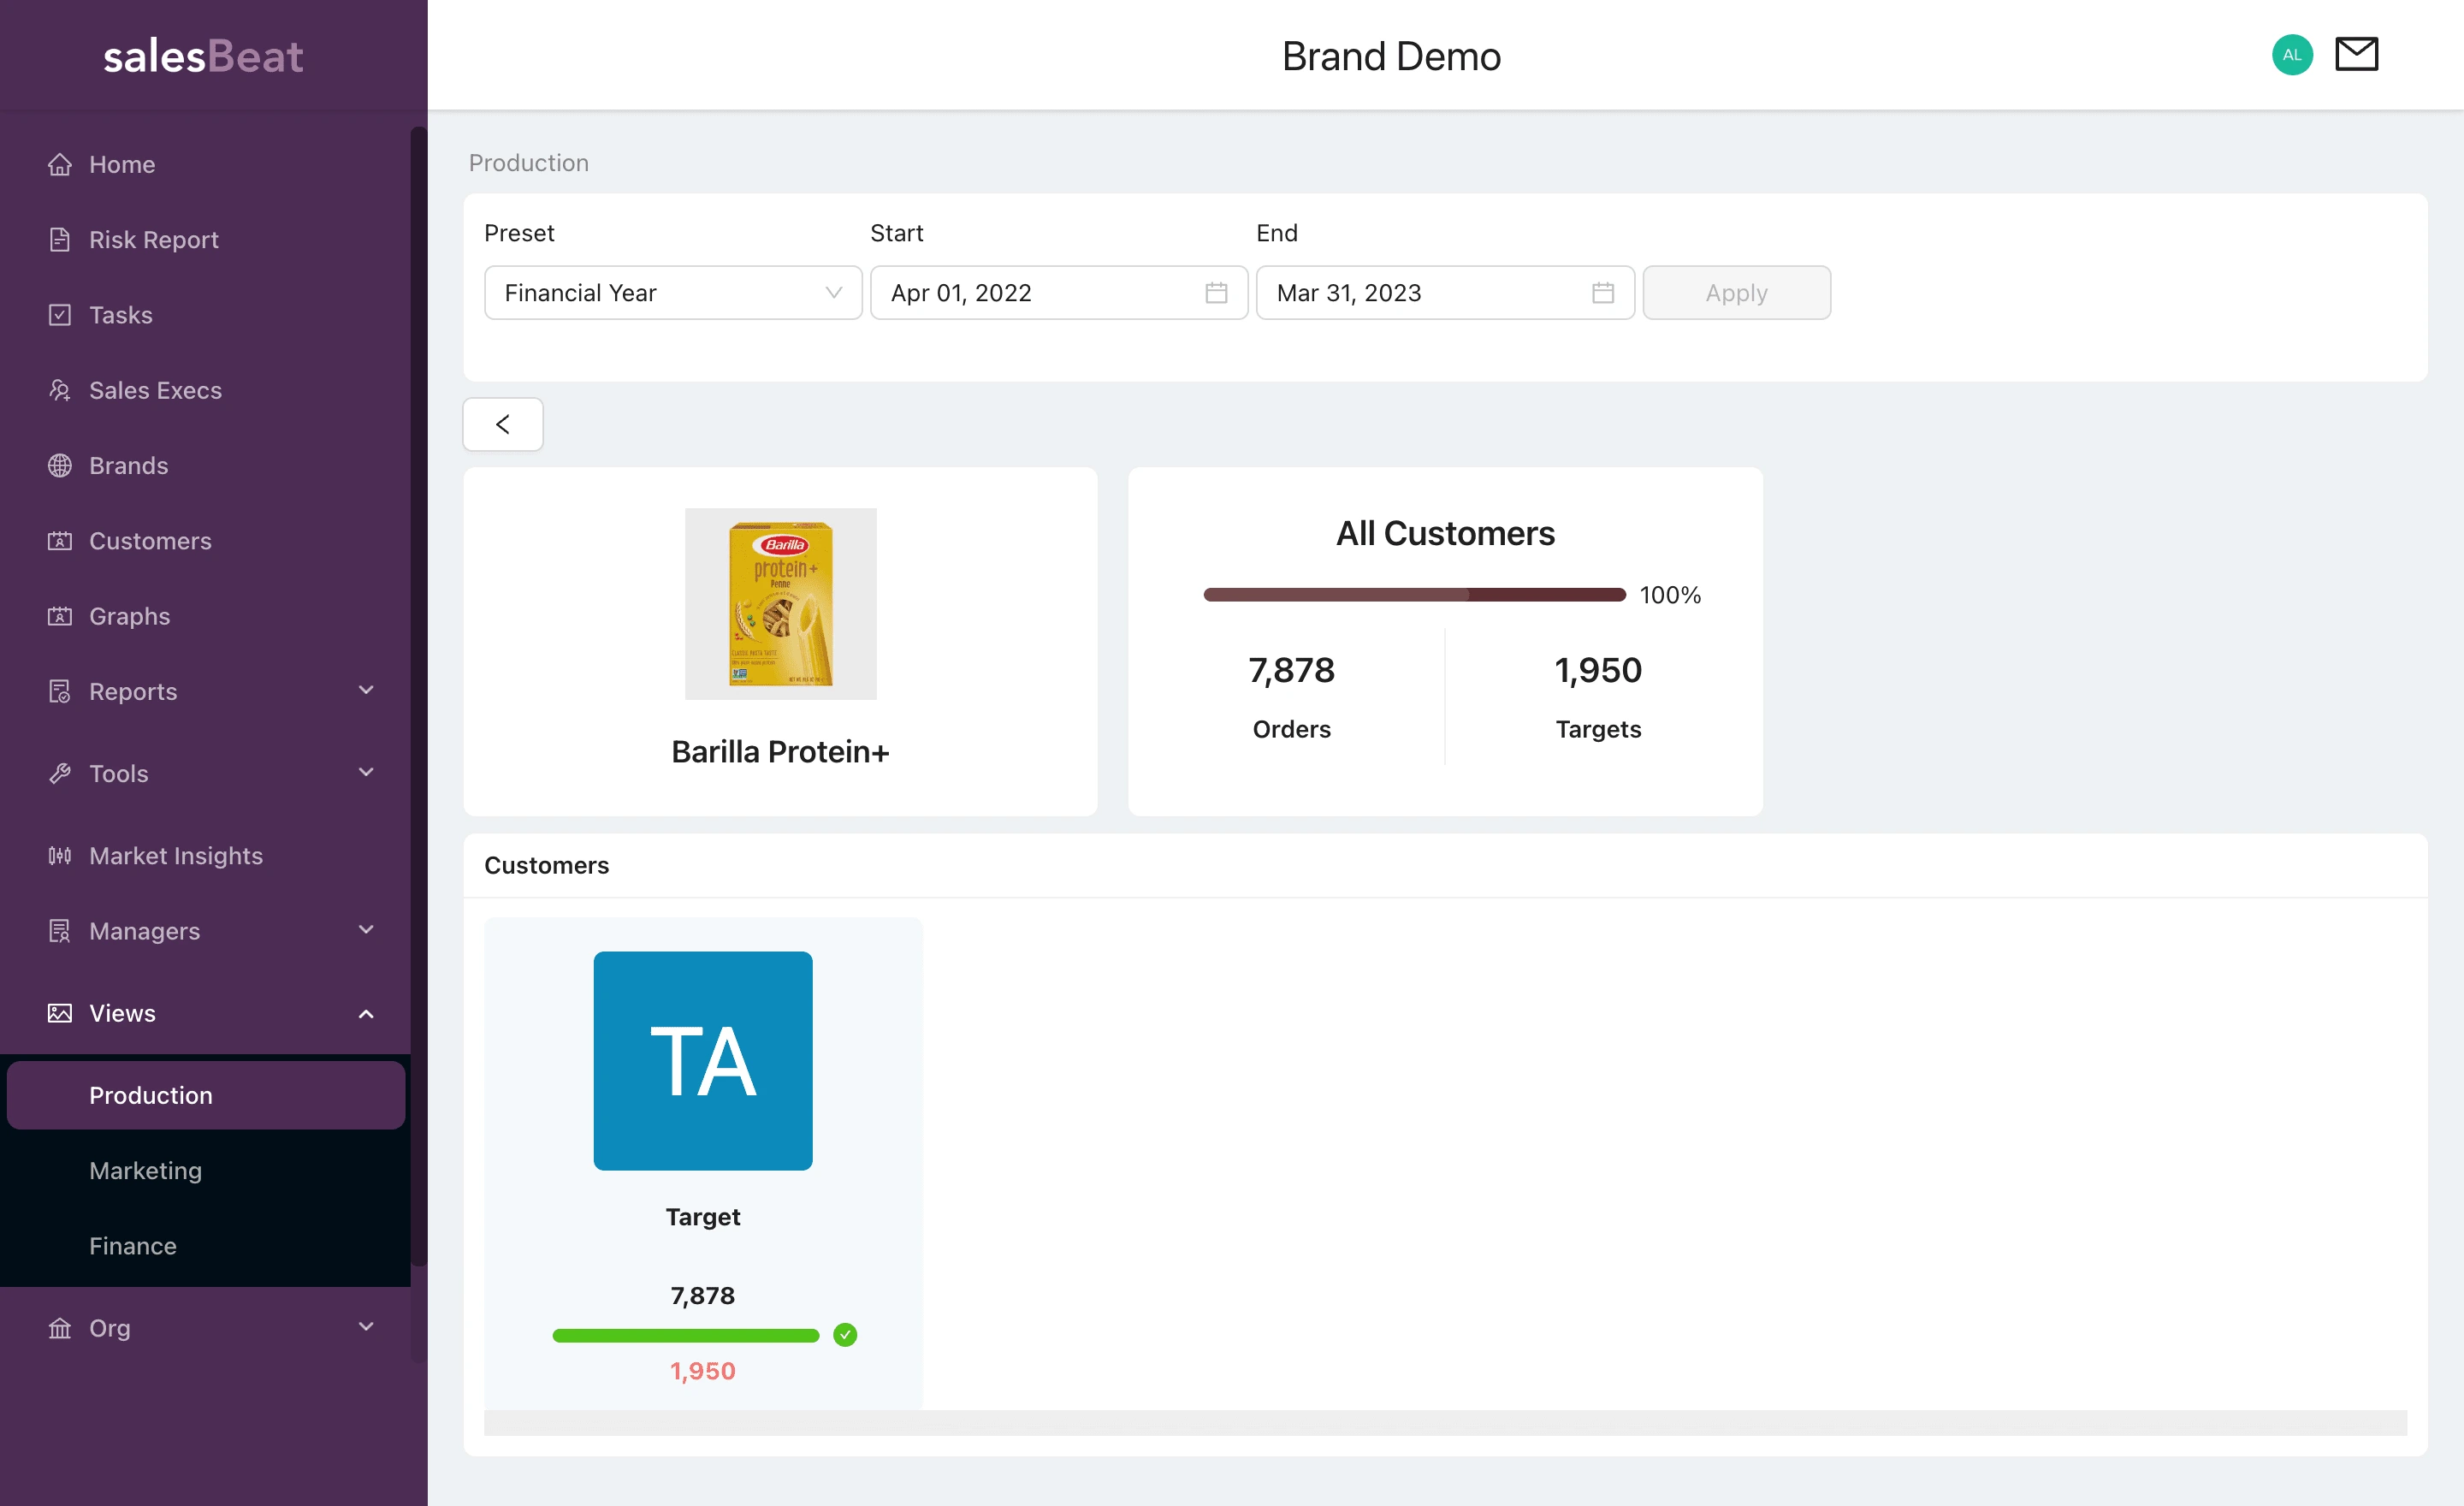Expand the Org menu chevron
Viewport: 2464px width, 1506px height.
[366, 1327]
